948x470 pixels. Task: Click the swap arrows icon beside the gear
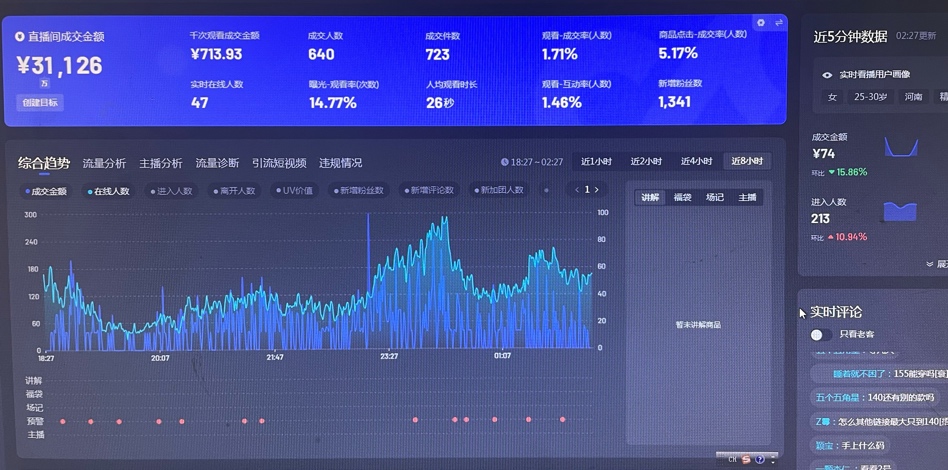(x=778, y=23)
